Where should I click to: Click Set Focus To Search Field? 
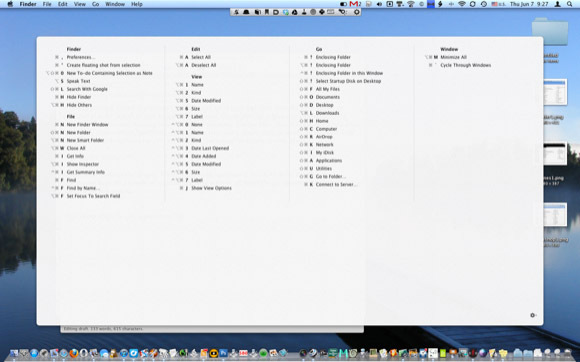[93, 196]
